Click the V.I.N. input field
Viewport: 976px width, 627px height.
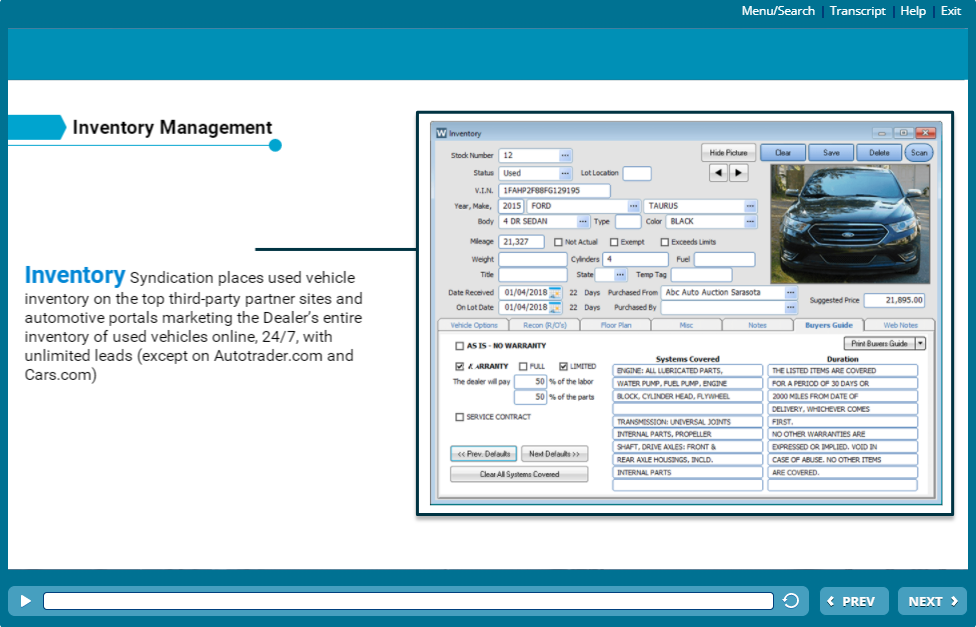click(x=554, y=190)
